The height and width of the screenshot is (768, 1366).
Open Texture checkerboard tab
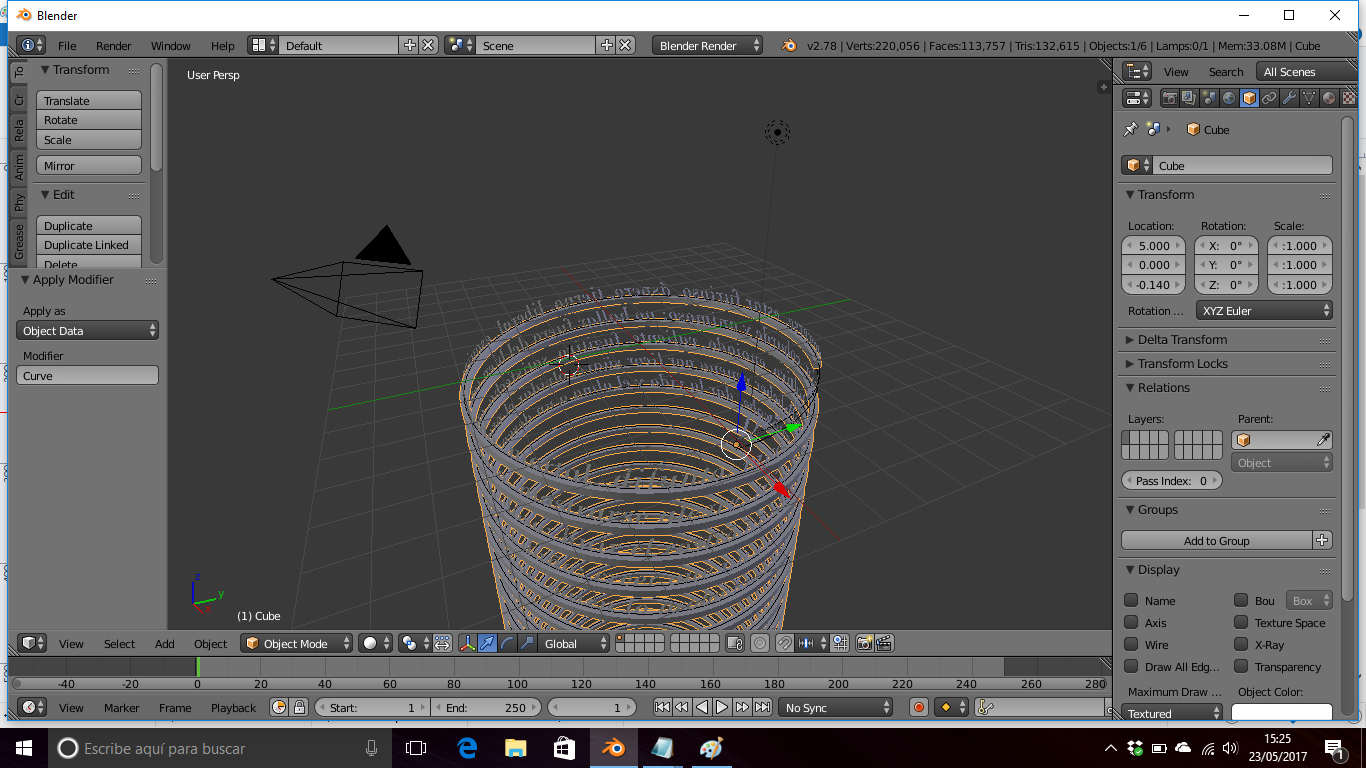click(x=1349, y=98)
